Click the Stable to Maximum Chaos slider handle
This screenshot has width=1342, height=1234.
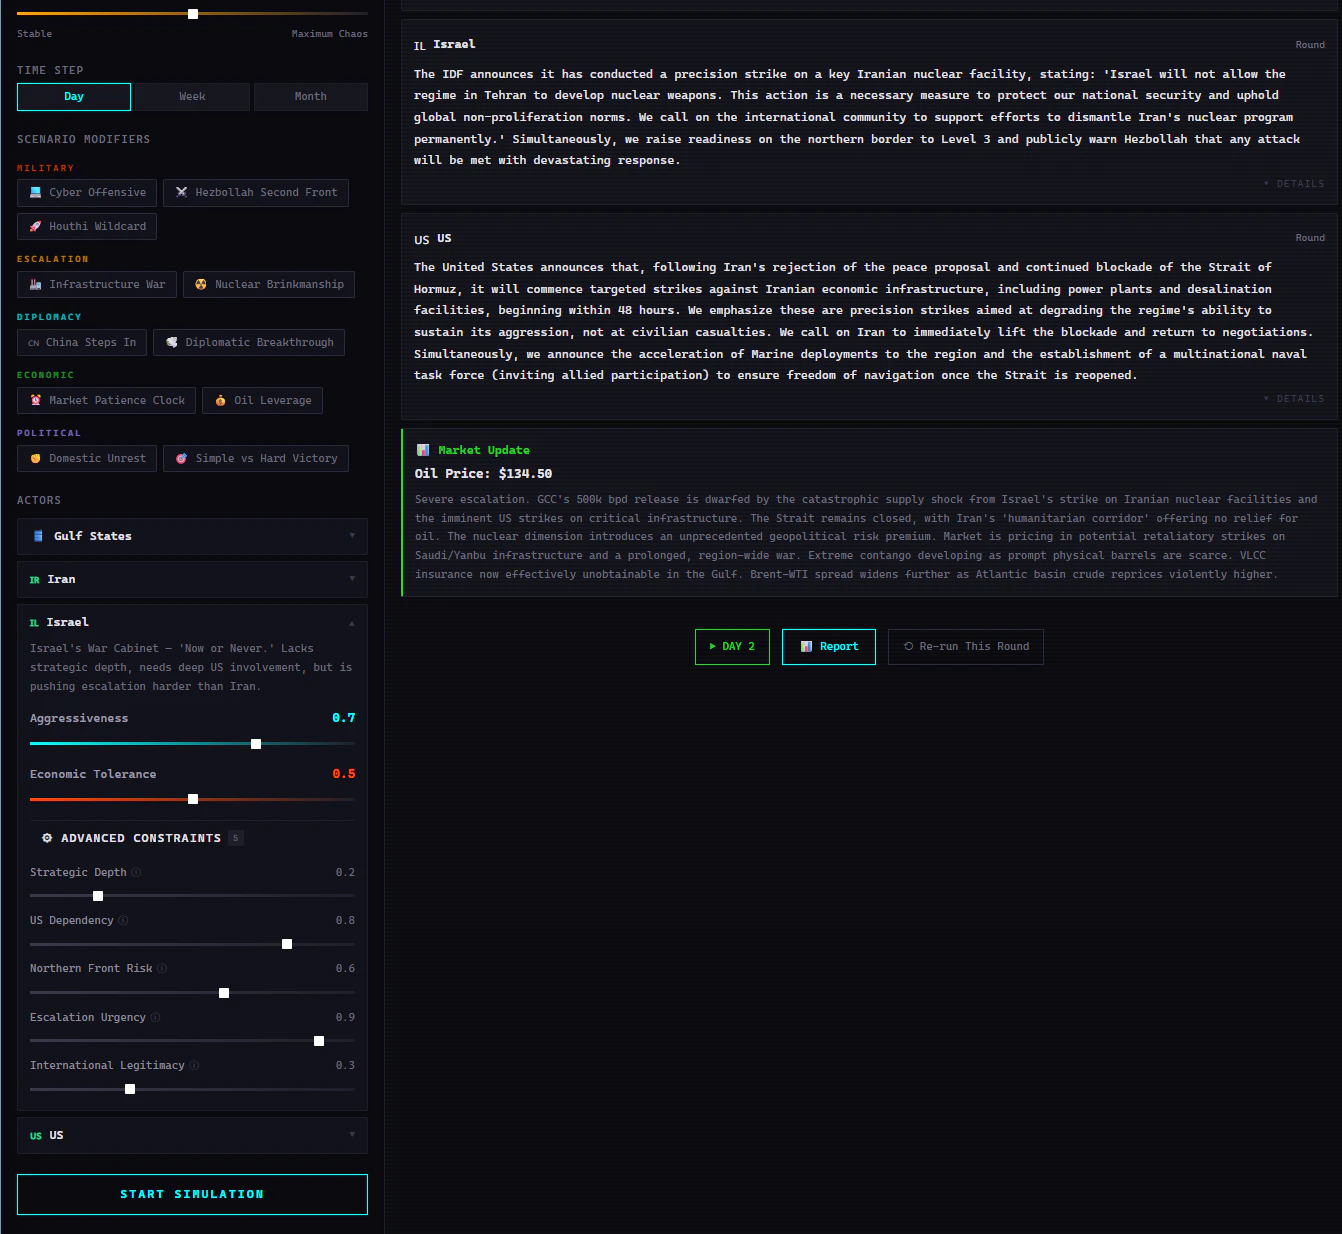[193, 14]
